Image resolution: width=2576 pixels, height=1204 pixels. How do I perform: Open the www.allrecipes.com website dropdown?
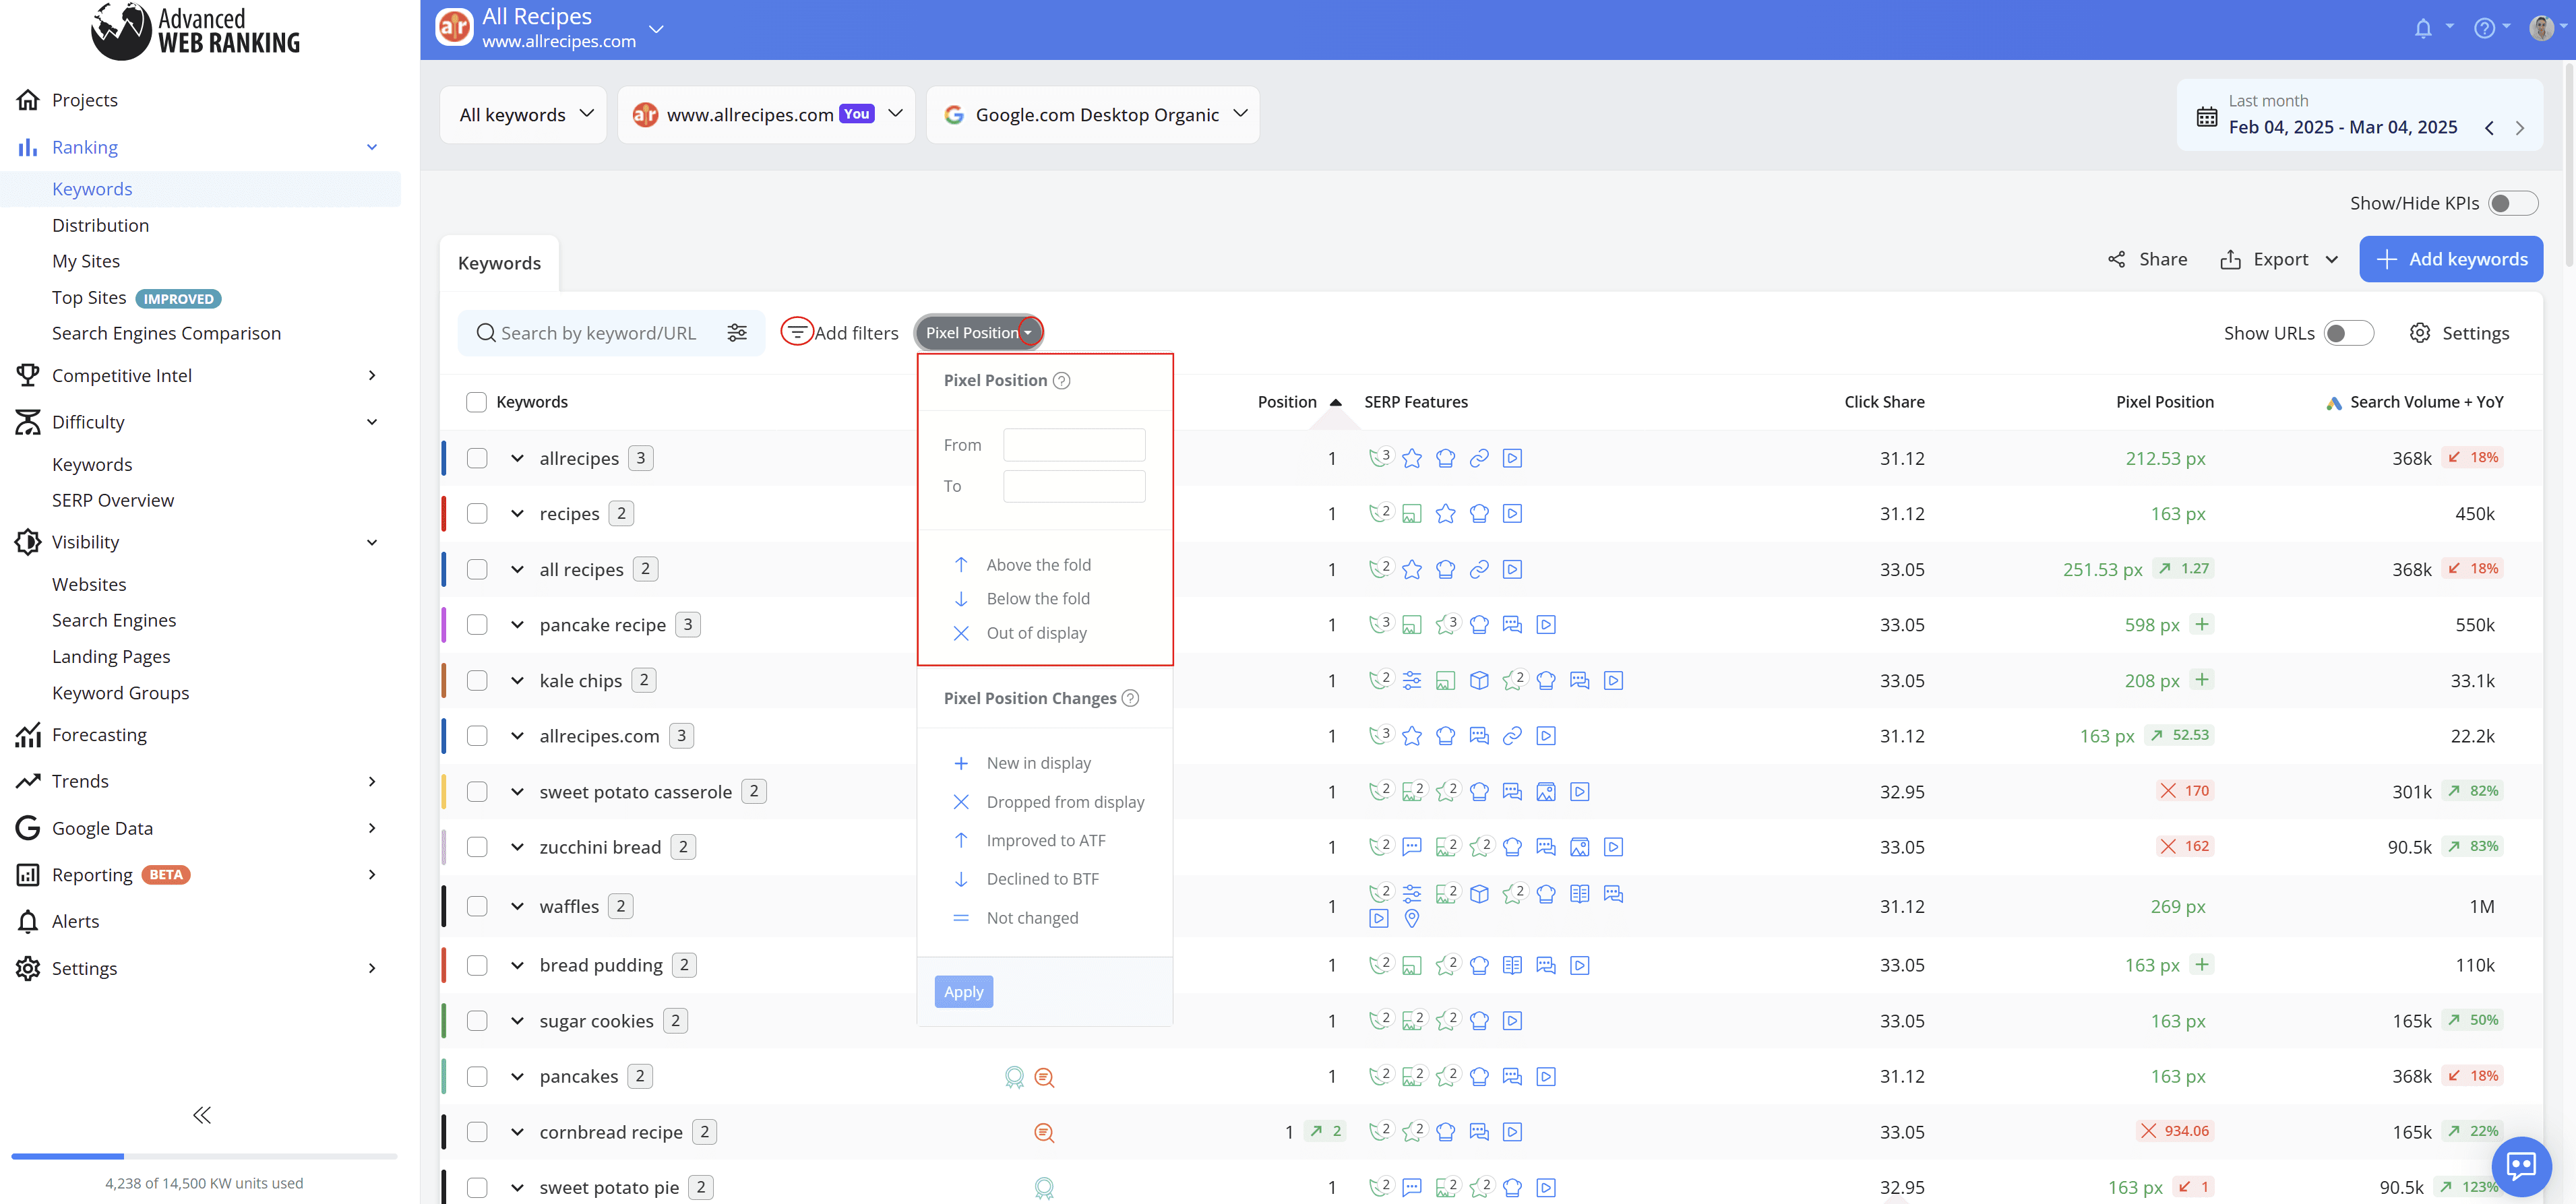tap(766, 114)
